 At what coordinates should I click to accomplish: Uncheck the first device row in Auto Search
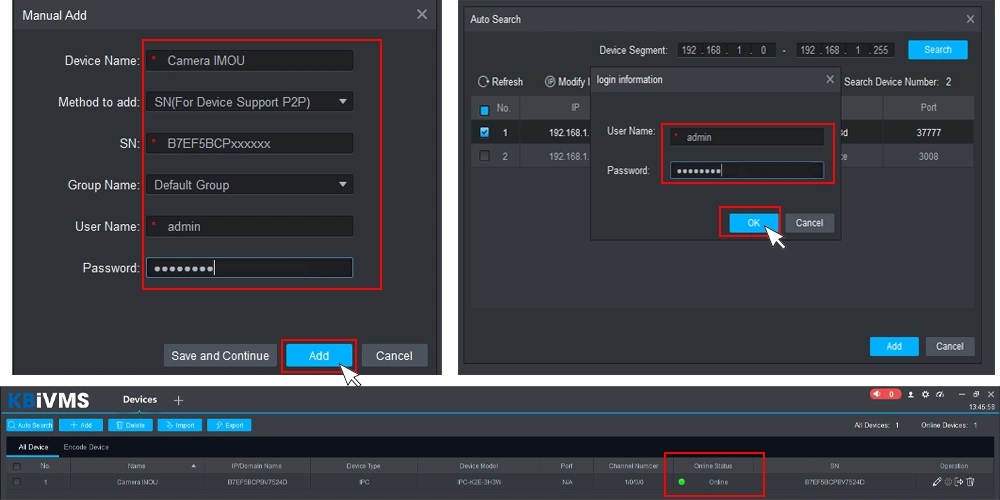coord(485,132)
